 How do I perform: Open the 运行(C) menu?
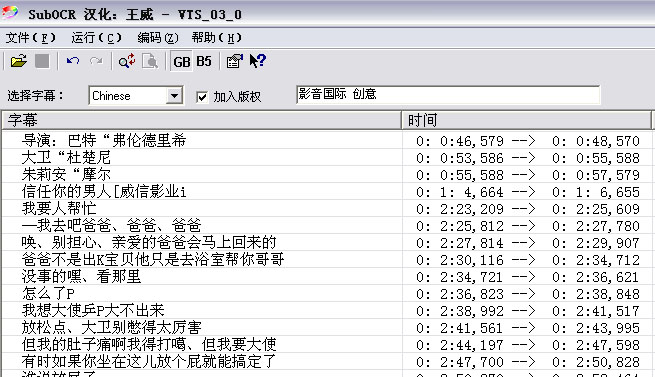[x=96, y=38]
